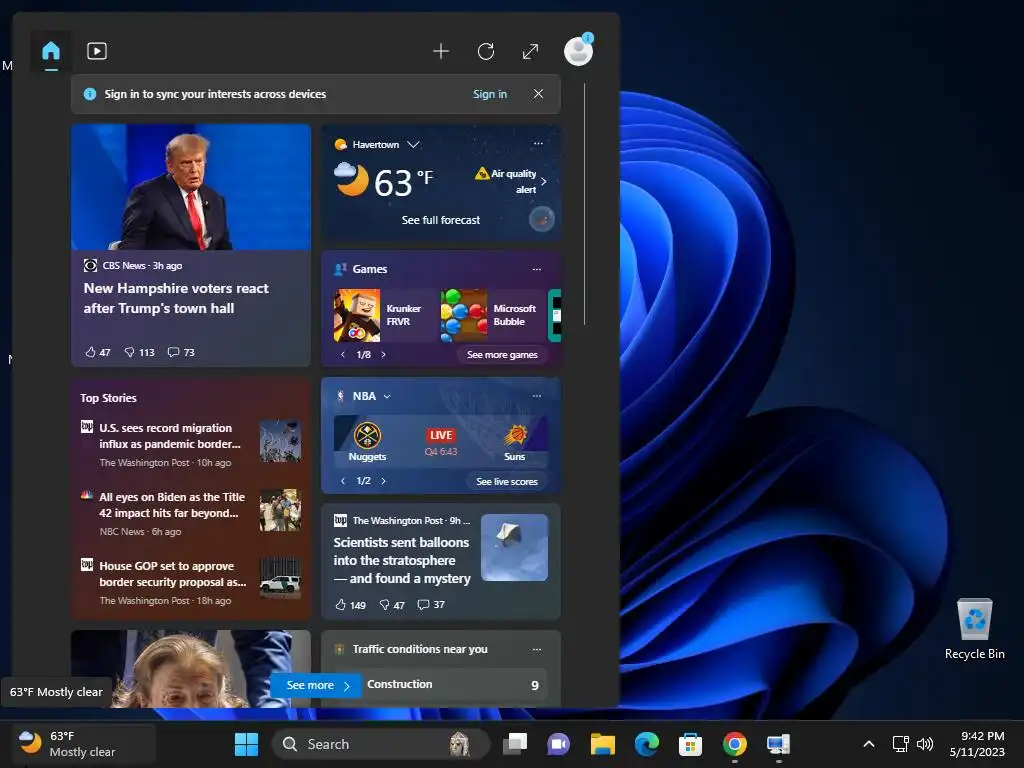
Task: Open weather widget more options
Action: [x=537, y=144]
